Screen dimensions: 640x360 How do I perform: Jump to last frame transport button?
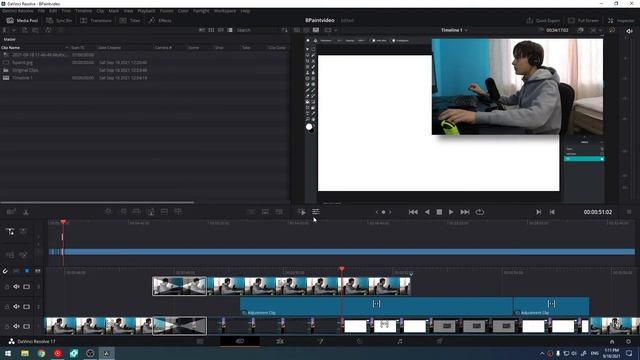pos(465,212)
